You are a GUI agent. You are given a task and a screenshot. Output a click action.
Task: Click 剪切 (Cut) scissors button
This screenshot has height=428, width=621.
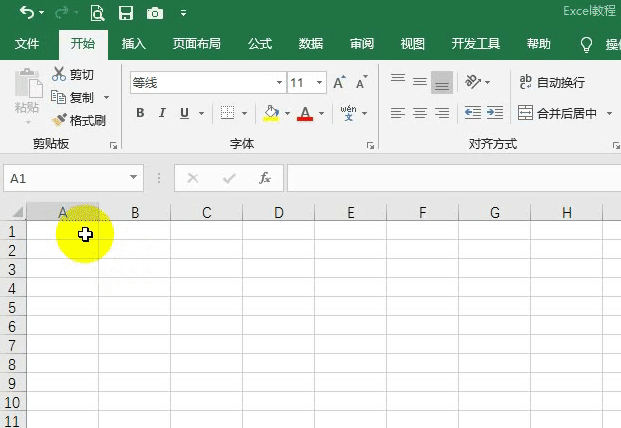(73, 74)
